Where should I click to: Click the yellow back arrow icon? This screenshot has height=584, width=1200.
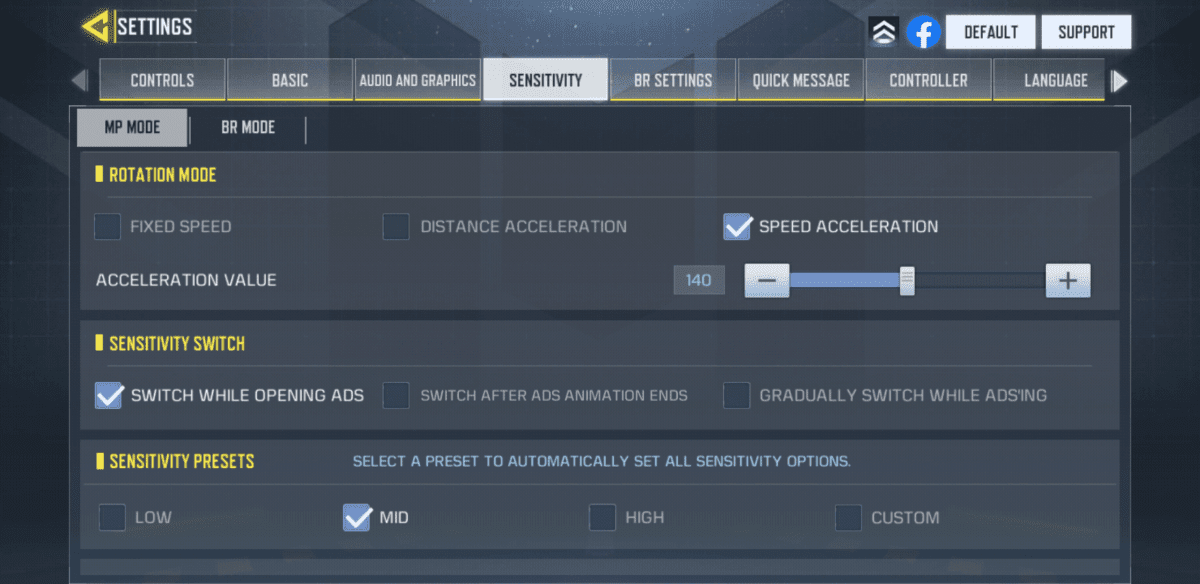coord(97,27)
